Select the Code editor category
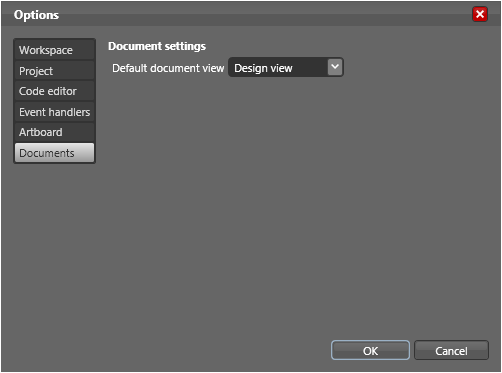 click(54, 91)
